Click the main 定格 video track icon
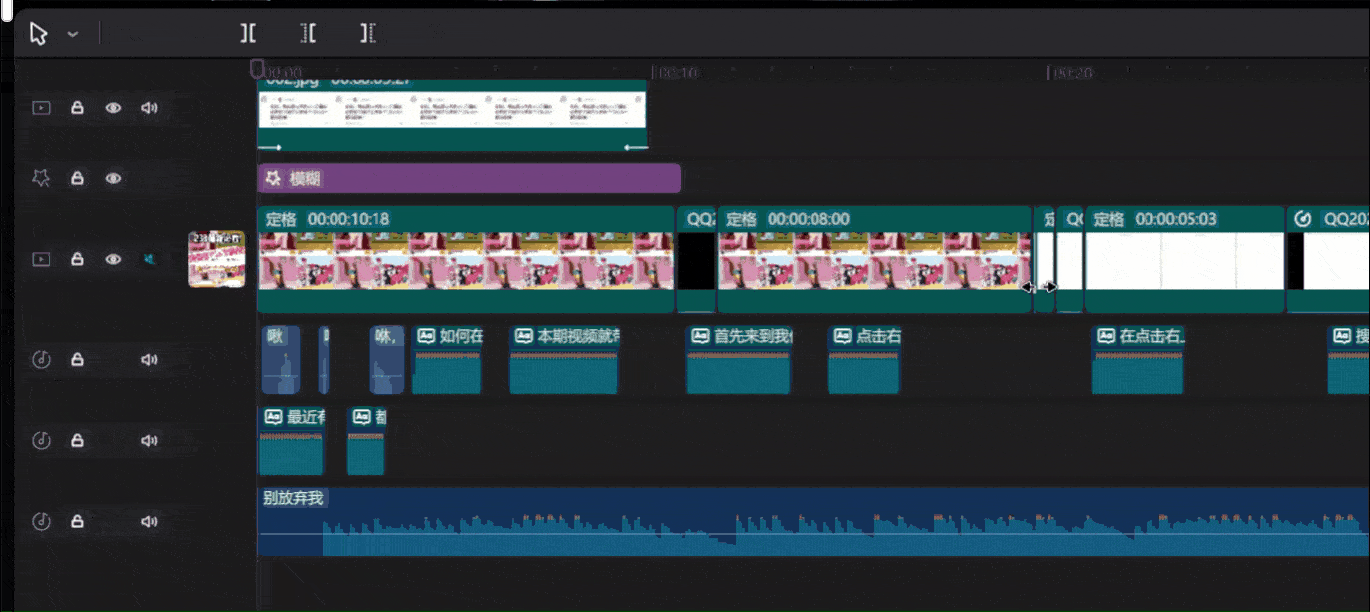Image resolution: width=1370 pixels, height=612 pixels. tap(41, 259)
